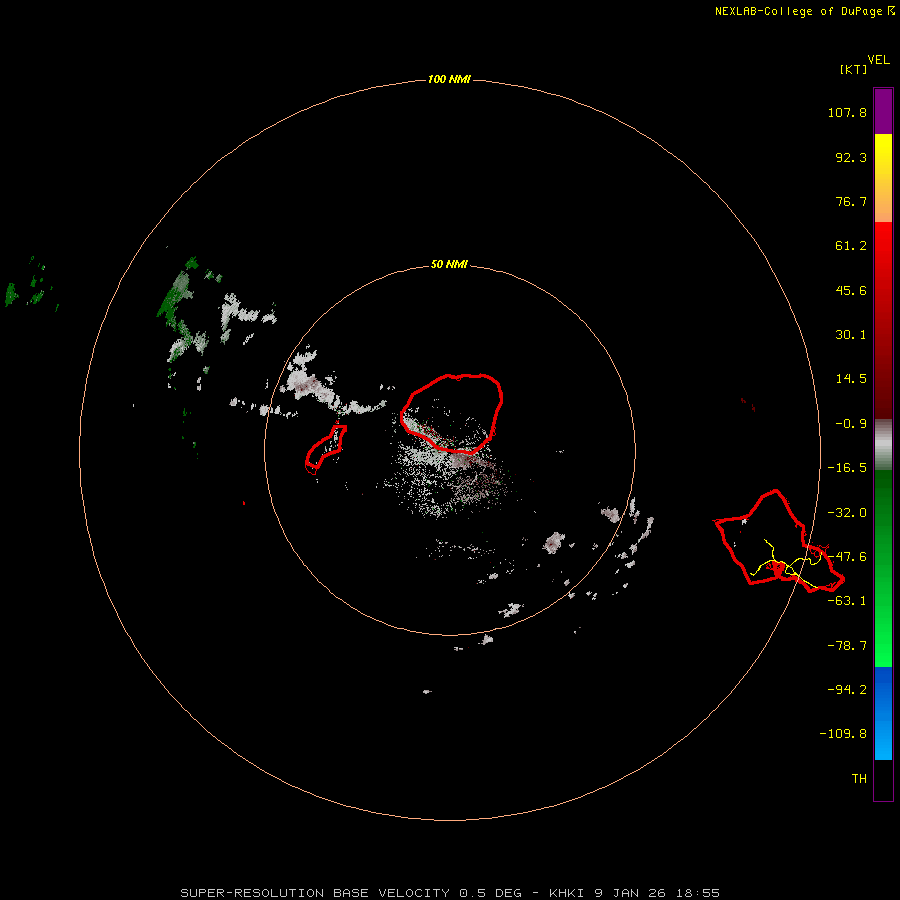Image resolution: width=900 pixels, height=900 pixels.
Task: Pick the red segment of the color bar
Action: tap(883, 320)
